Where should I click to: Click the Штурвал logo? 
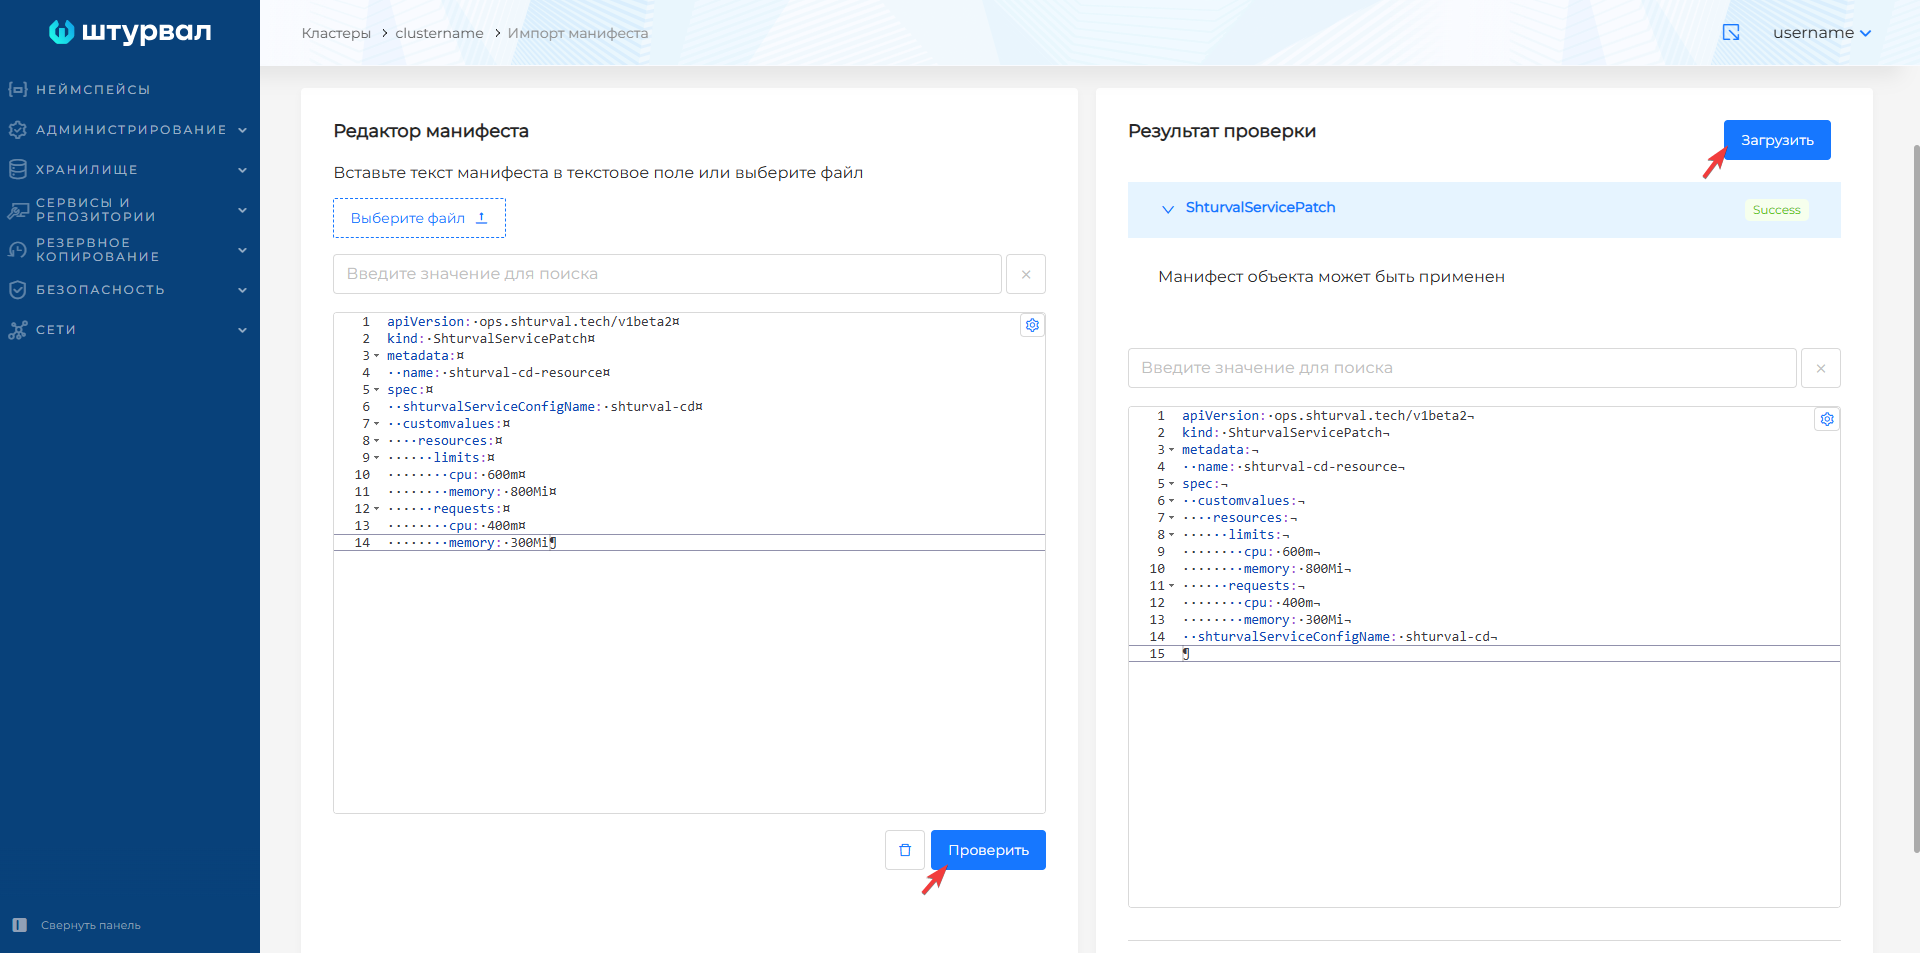pyautogui.click(x=130, y=32)
